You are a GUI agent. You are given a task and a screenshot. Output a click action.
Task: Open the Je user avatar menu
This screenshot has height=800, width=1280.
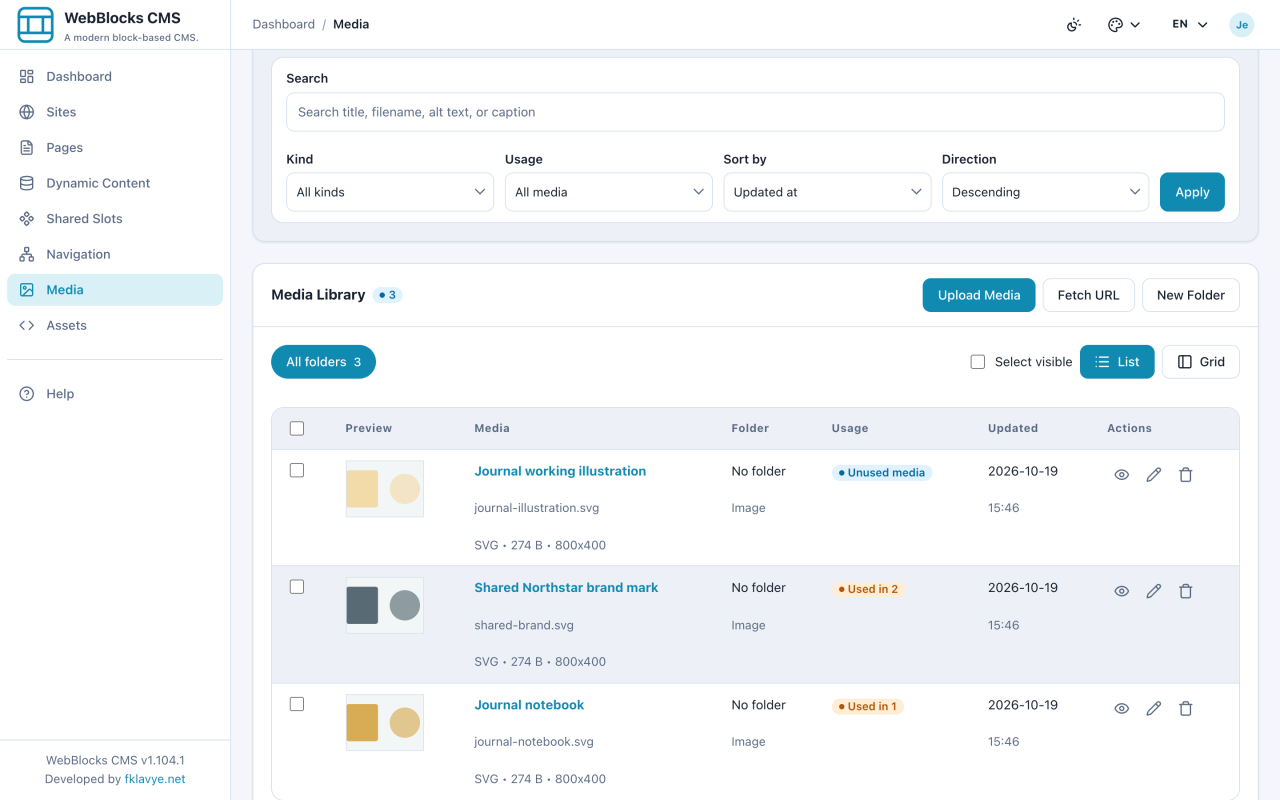click(x=1241, y=25)
